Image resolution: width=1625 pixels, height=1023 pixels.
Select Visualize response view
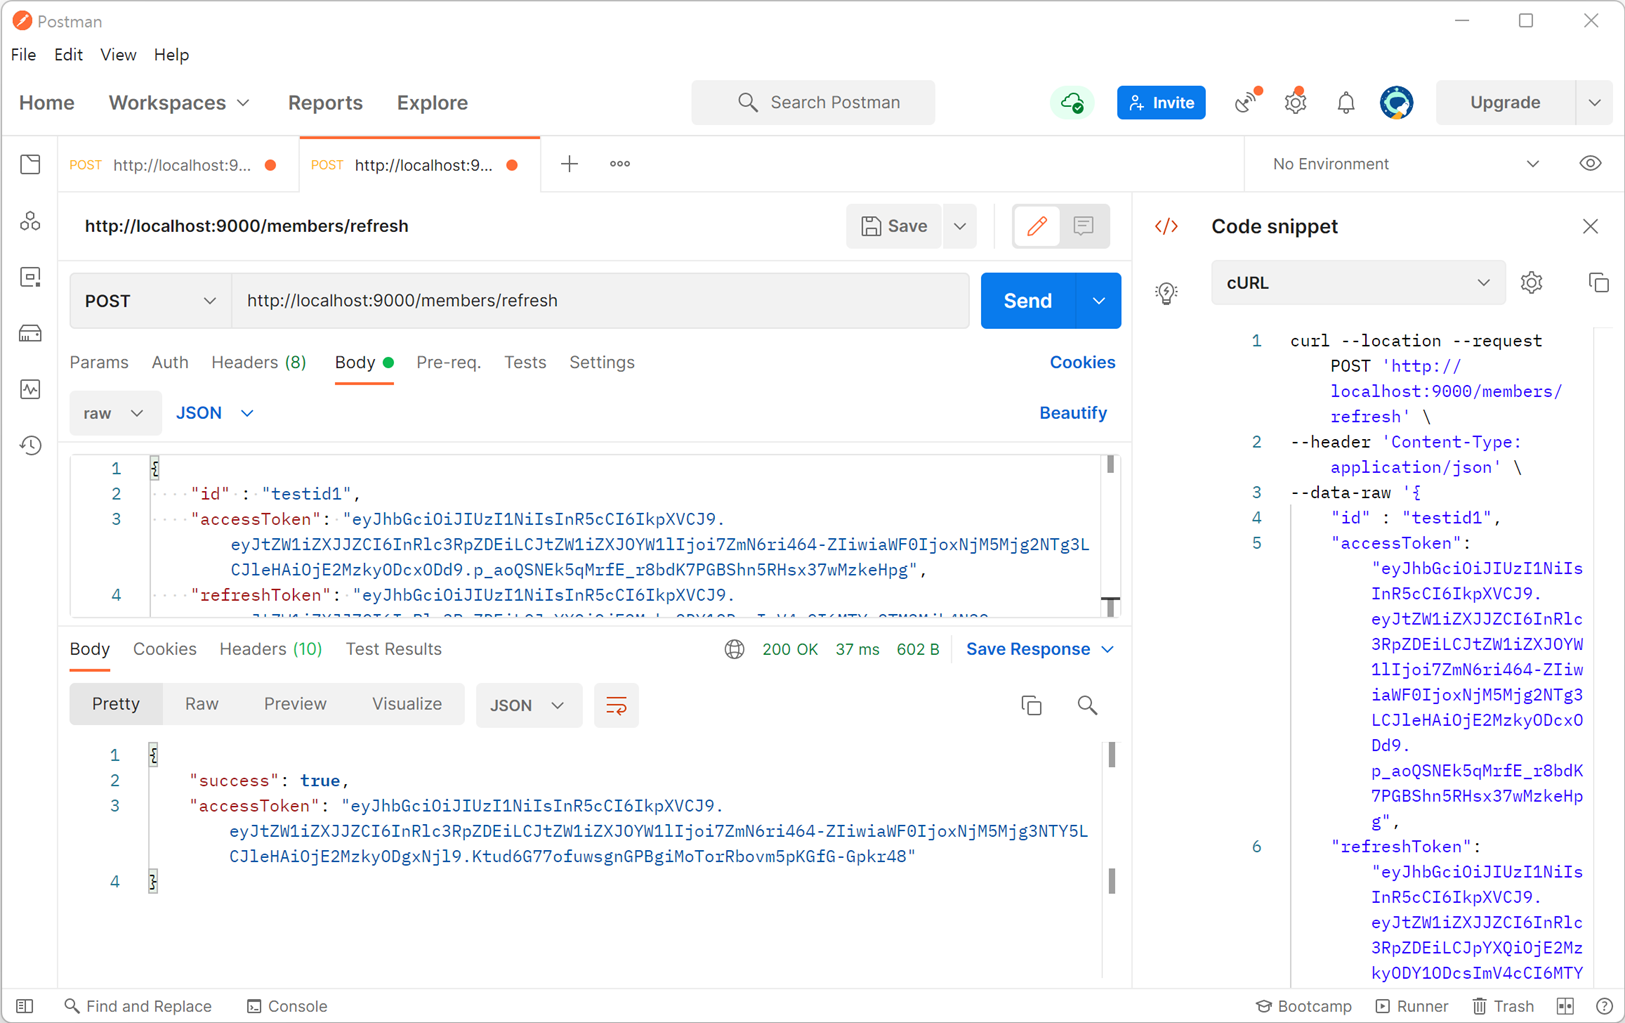click(x=407, y=704)
